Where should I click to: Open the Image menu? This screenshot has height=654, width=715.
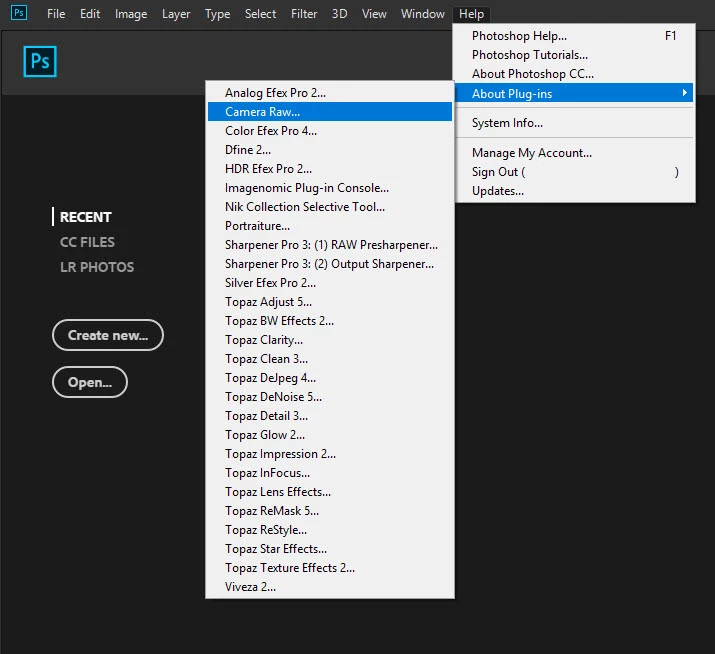131,14
